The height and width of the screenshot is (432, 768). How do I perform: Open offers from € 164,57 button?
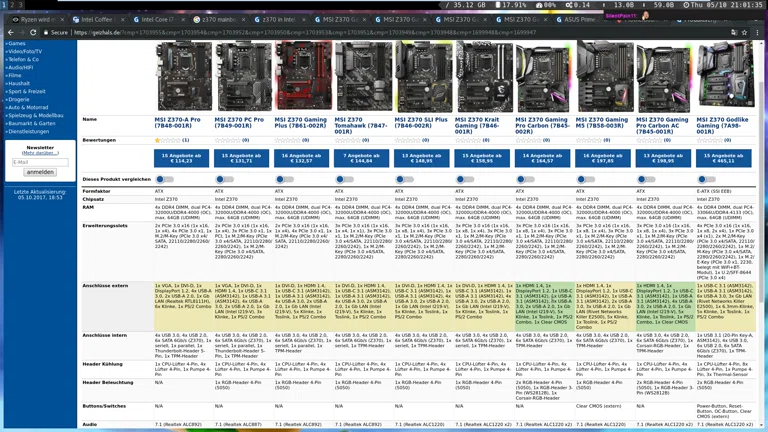click(x=542, y=158)
